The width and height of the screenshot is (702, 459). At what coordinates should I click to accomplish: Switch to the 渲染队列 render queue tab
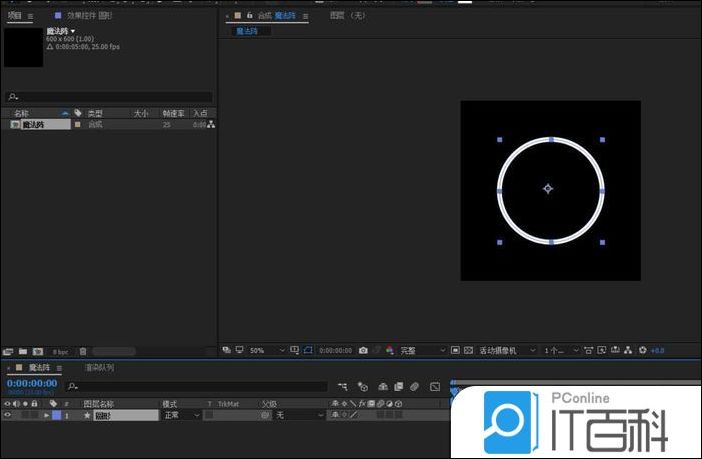99,368
